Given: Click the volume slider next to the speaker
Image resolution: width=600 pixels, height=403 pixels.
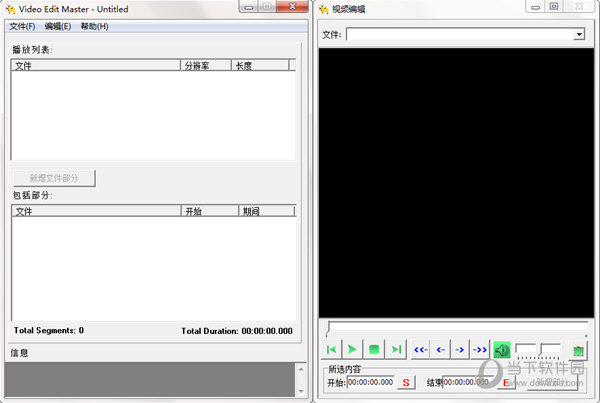Looking at the screenshot, I should [538, 350].
